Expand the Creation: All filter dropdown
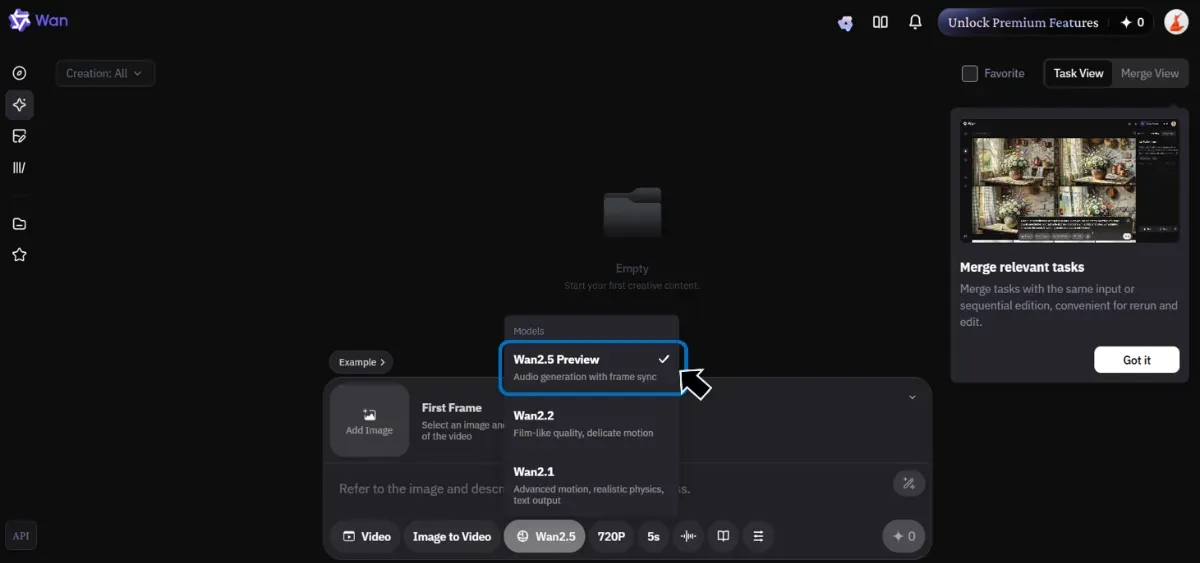1200x563 pixels. [x=105, y=73]
